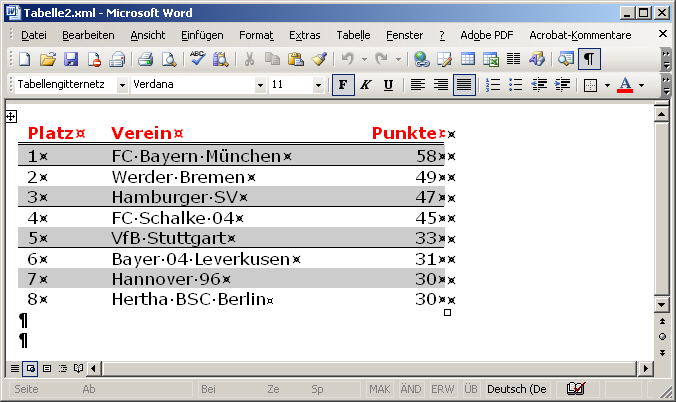The height and width of the screenshot is (402, 676).
Task: Align text left
Action: [417, 85]
